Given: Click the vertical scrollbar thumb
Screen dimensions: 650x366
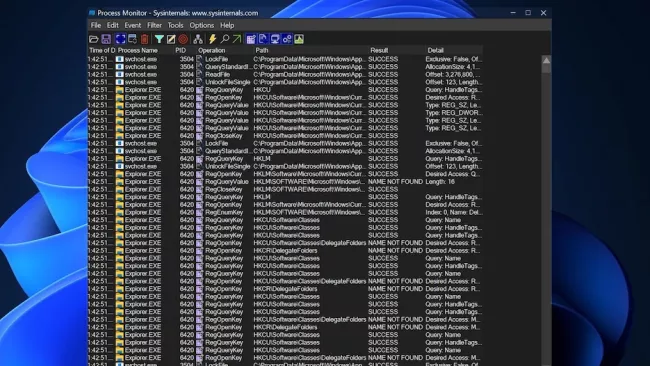Looking at the screenshot, I should [546, 69].
